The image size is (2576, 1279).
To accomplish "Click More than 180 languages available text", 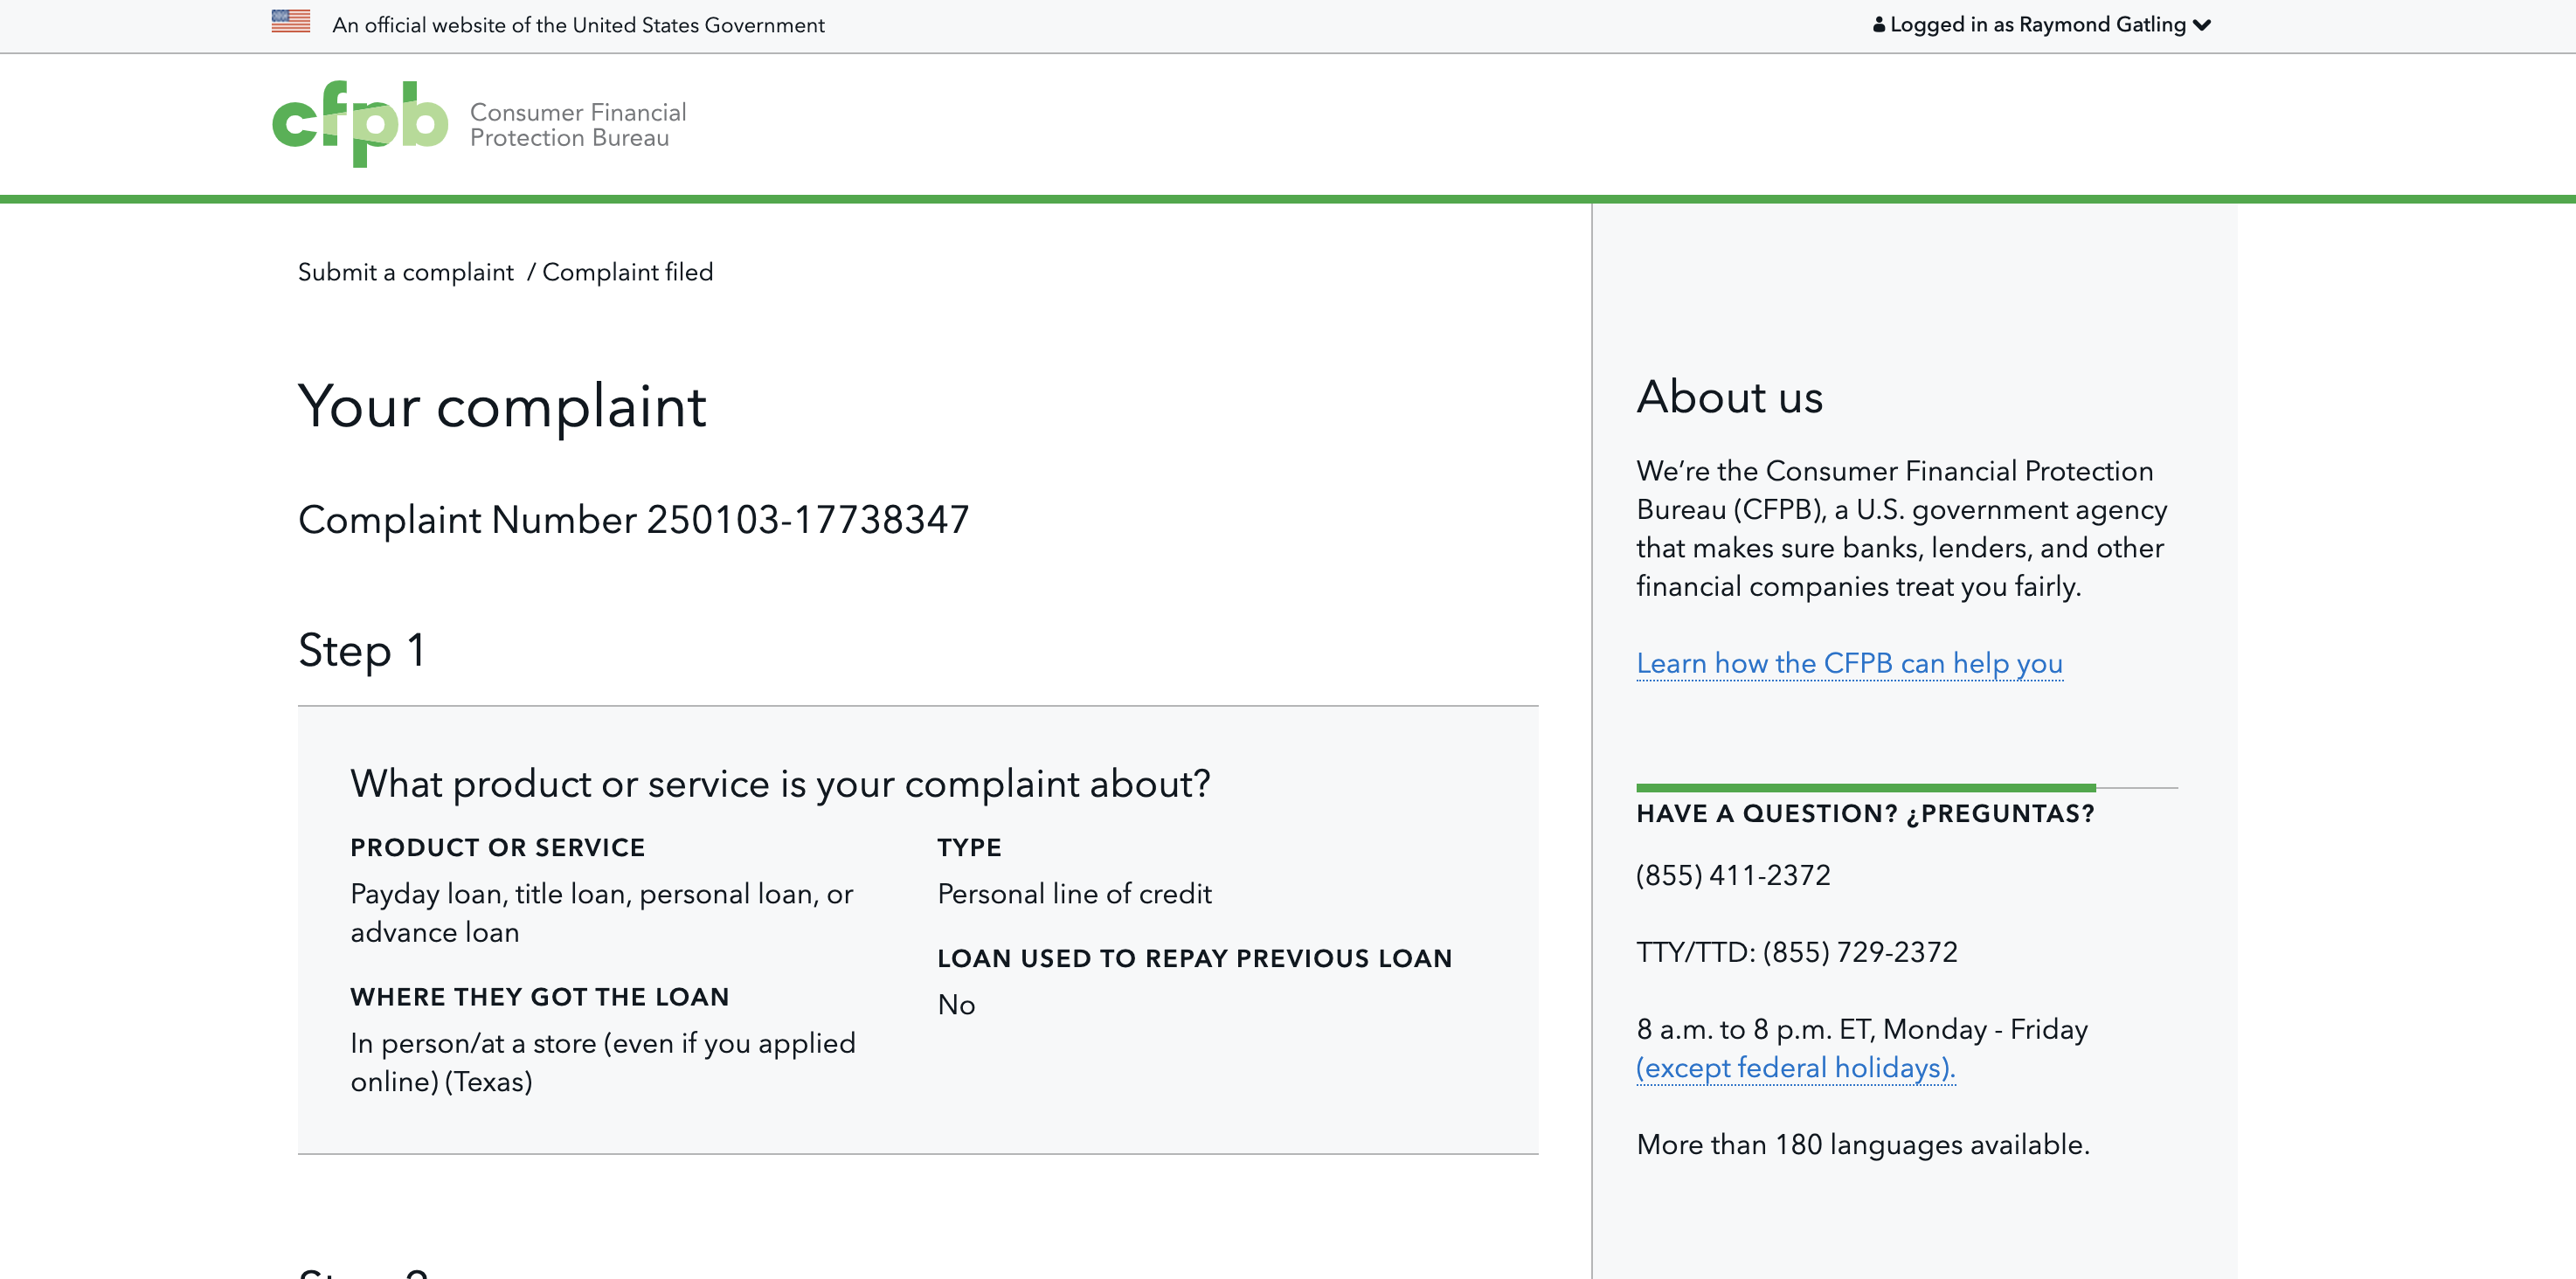I will click(1863, 1145).
